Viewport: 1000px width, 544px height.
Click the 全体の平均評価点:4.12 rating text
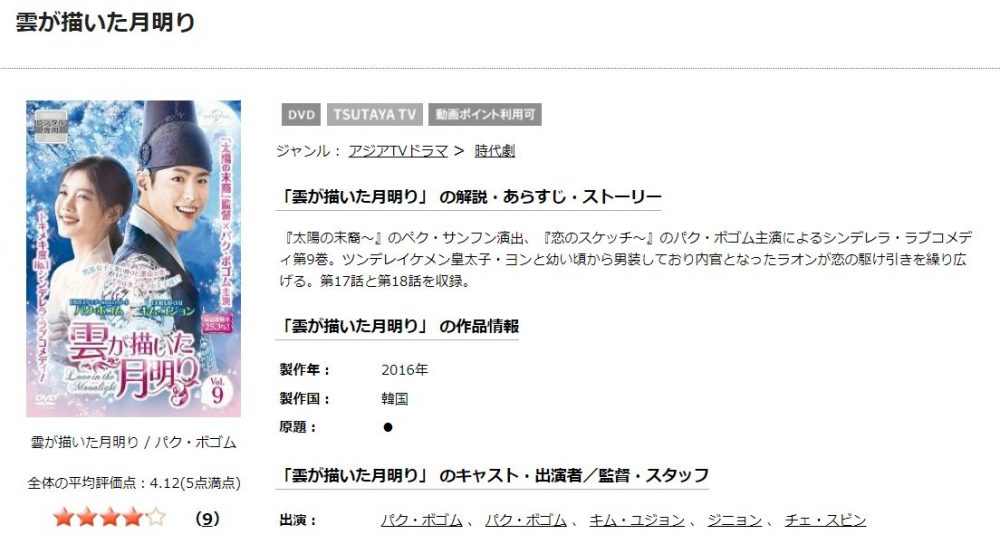134,483
